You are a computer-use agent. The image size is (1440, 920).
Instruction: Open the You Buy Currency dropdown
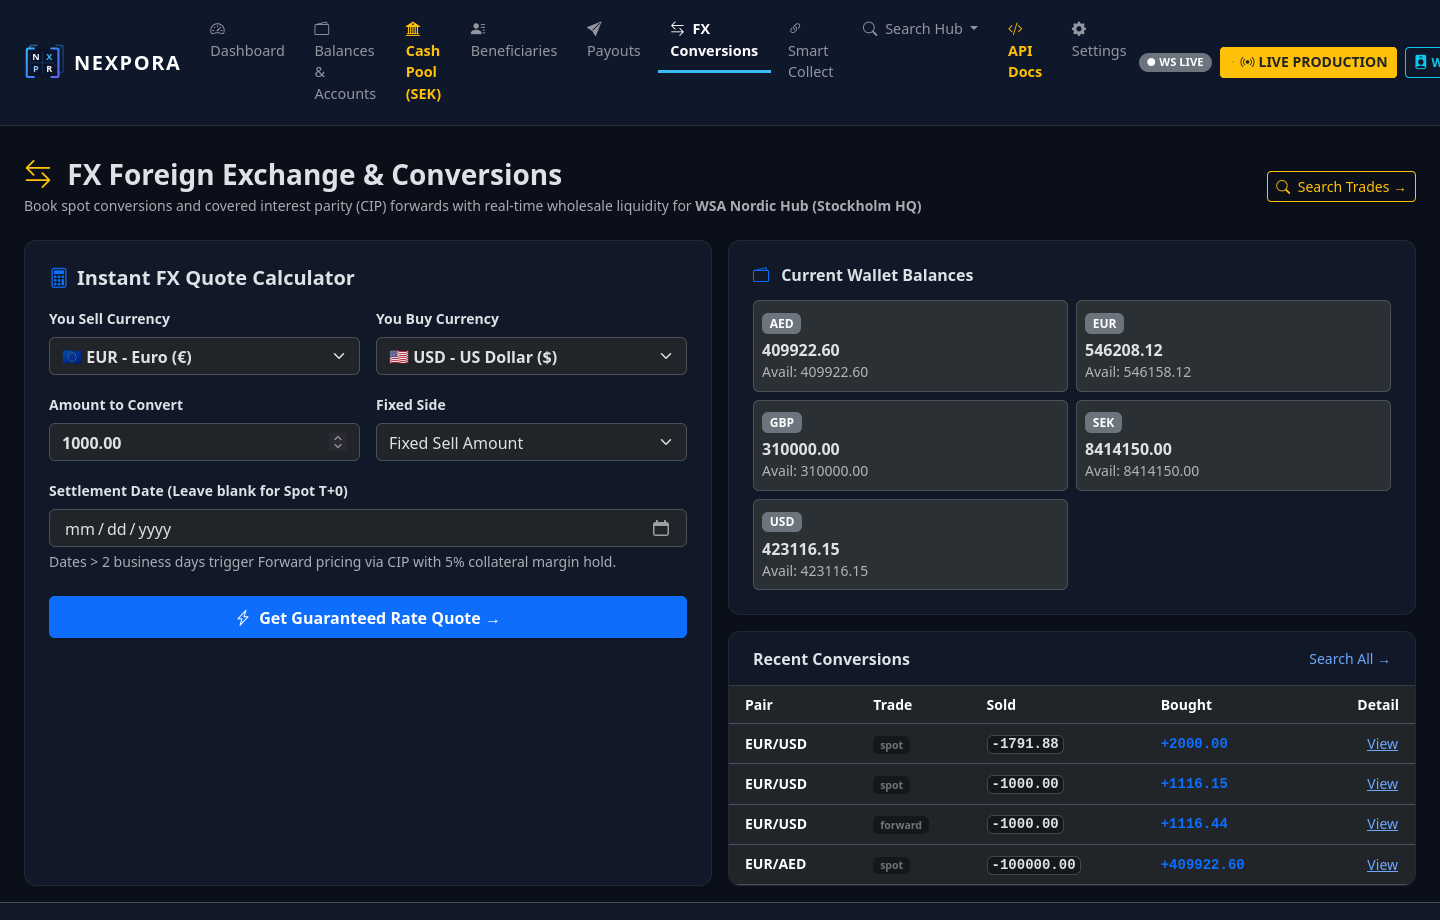(x=531, y=356)
